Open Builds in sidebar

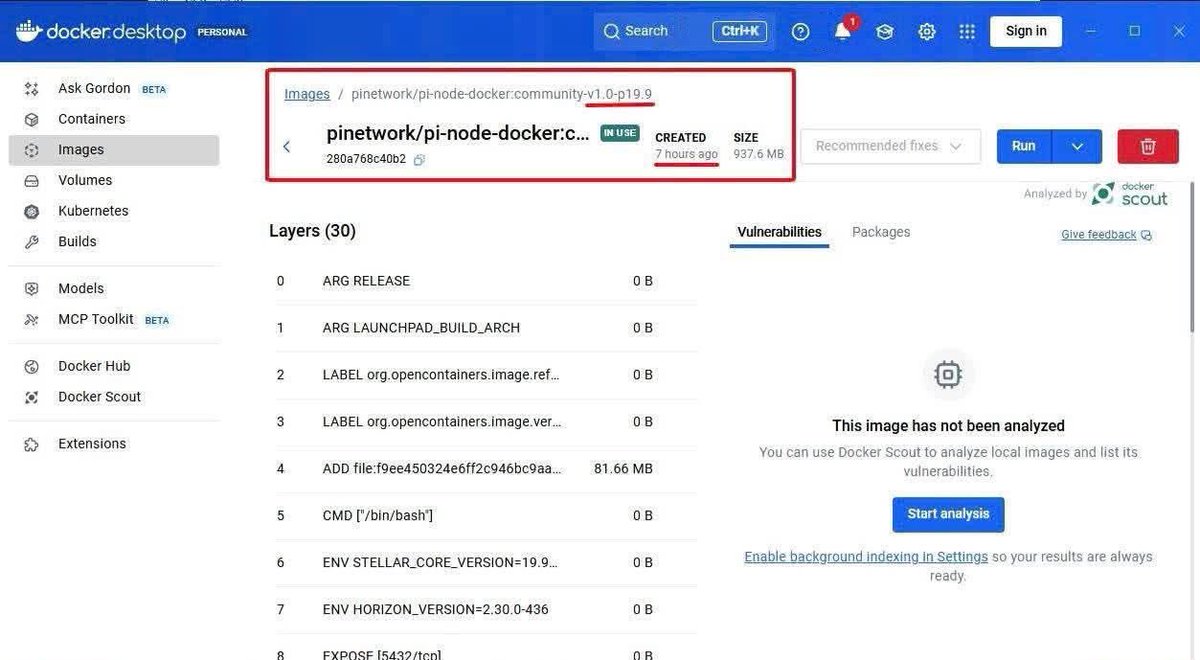click(114, 242)
